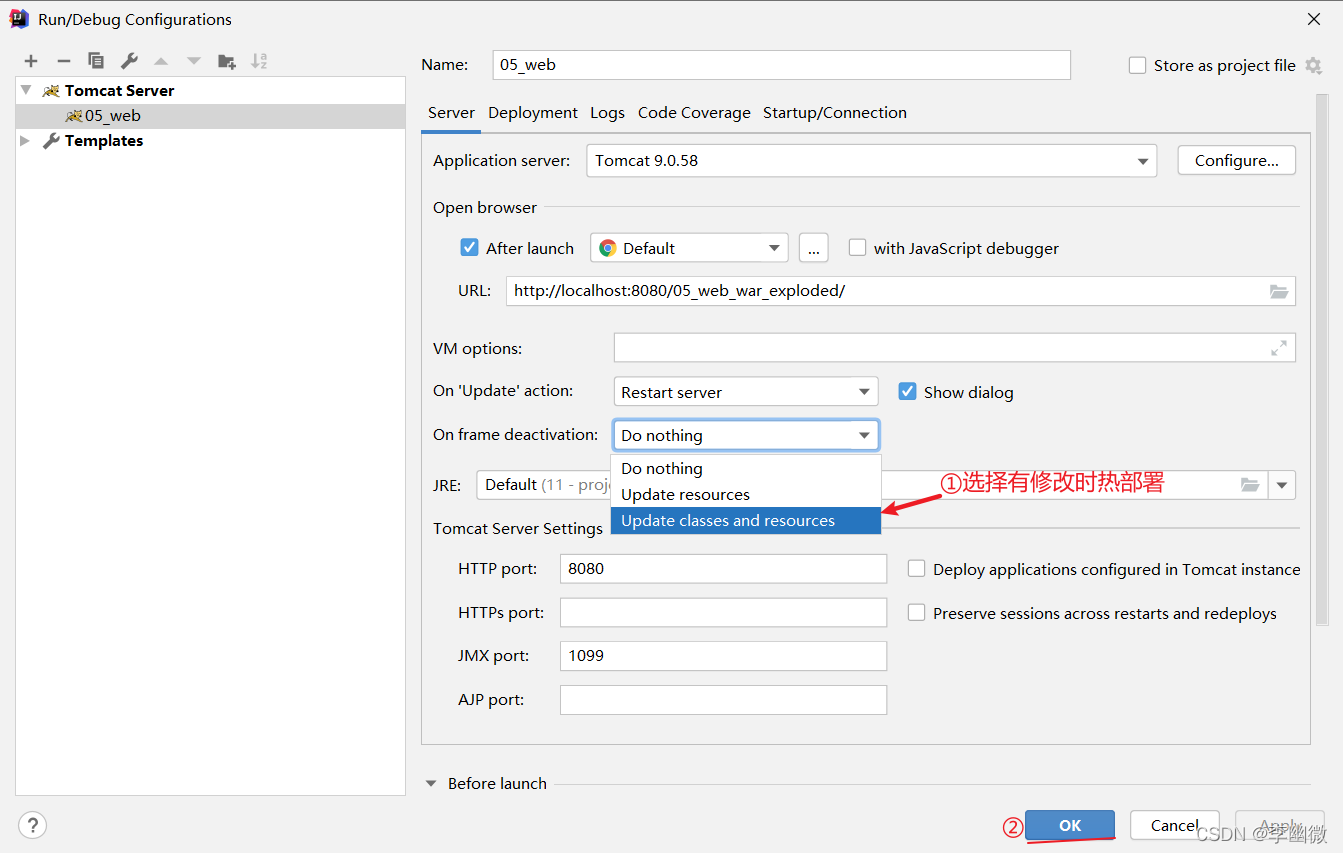Open JRE dropdown arrow
The height and width of the screenshot is (853, 1343).
point(1282,485)
